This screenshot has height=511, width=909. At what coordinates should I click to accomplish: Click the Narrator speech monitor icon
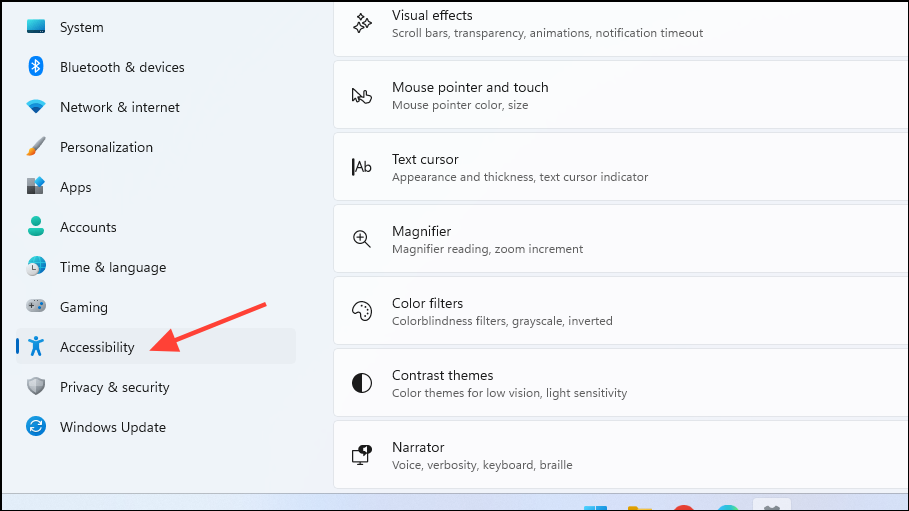coord(362,455)
